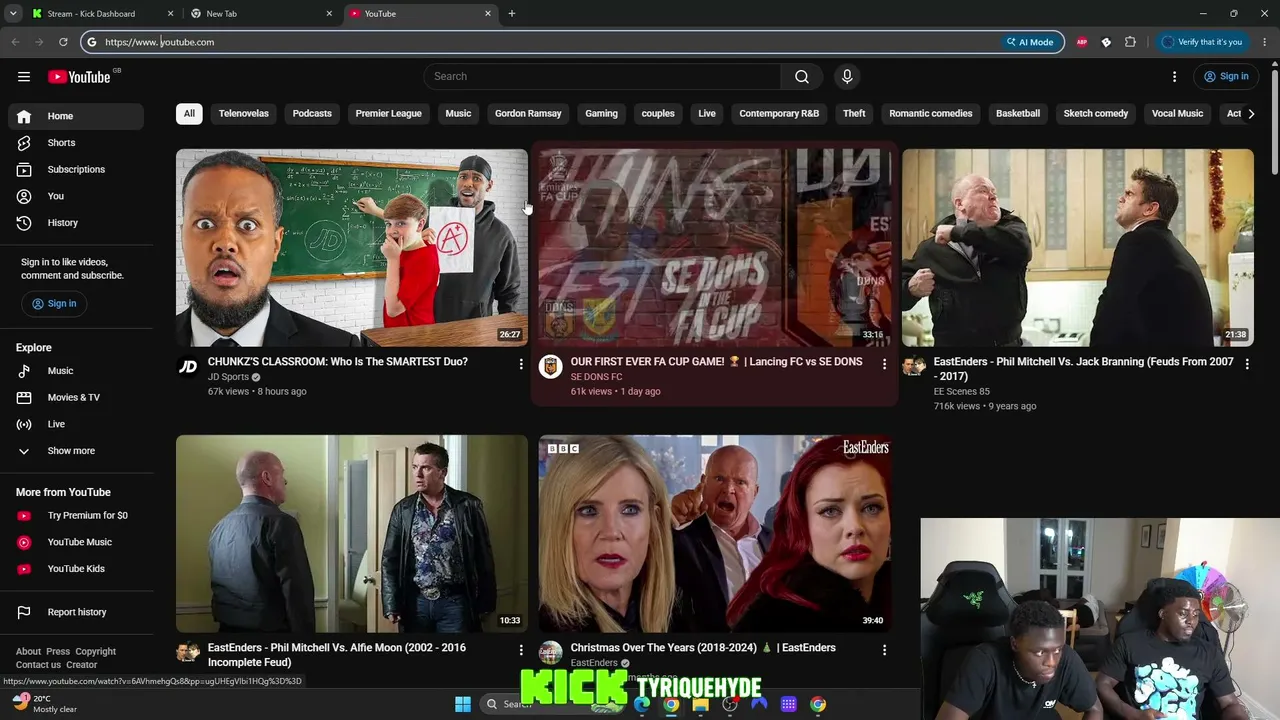Open the tab search dropdown chevron
Image resolution: width=1280 pixels, height=720 pixels.
pyautogui.click(x=13, y=14)
